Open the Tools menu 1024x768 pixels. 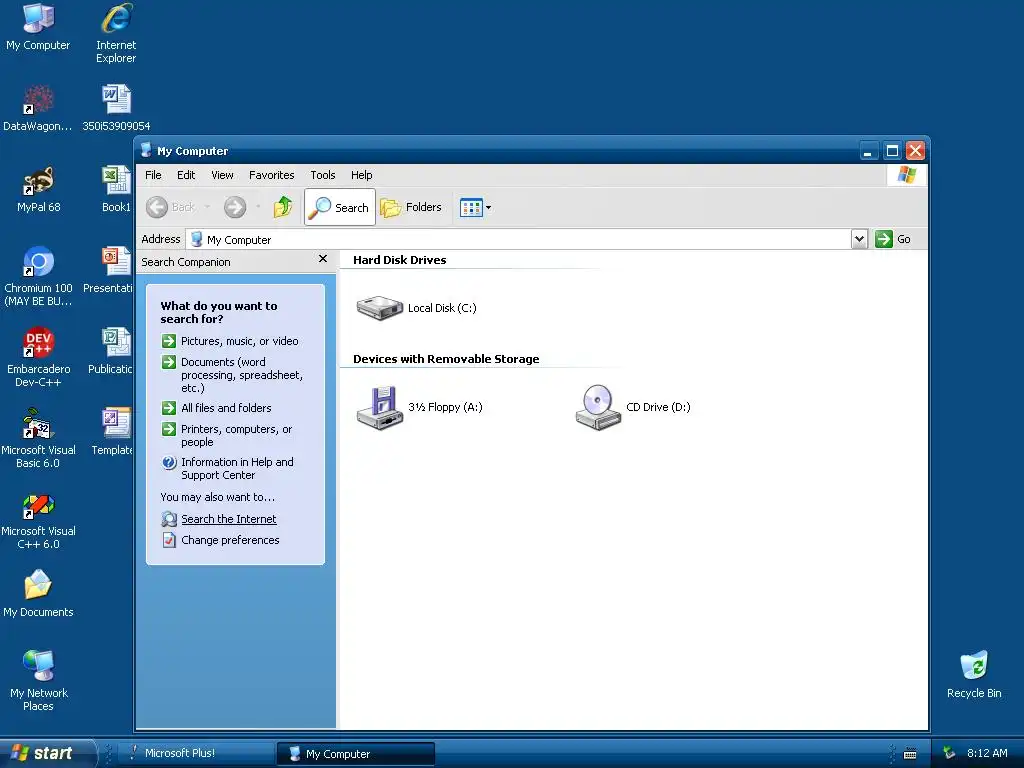point(323,175)
